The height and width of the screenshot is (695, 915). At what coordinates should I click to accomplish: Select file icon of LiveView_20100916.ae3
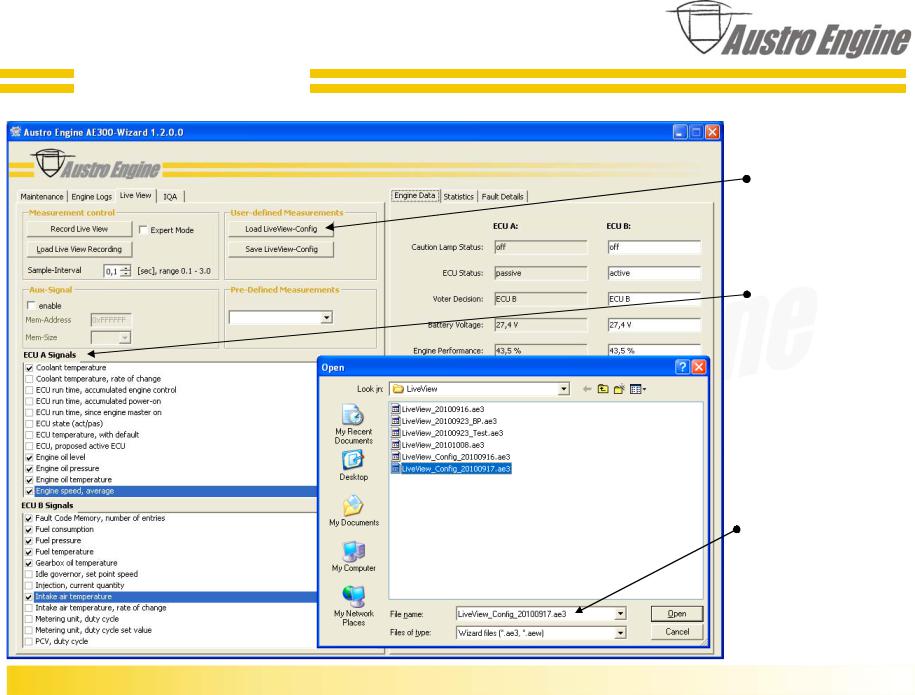pyautogui.click(x=396, y=409)
